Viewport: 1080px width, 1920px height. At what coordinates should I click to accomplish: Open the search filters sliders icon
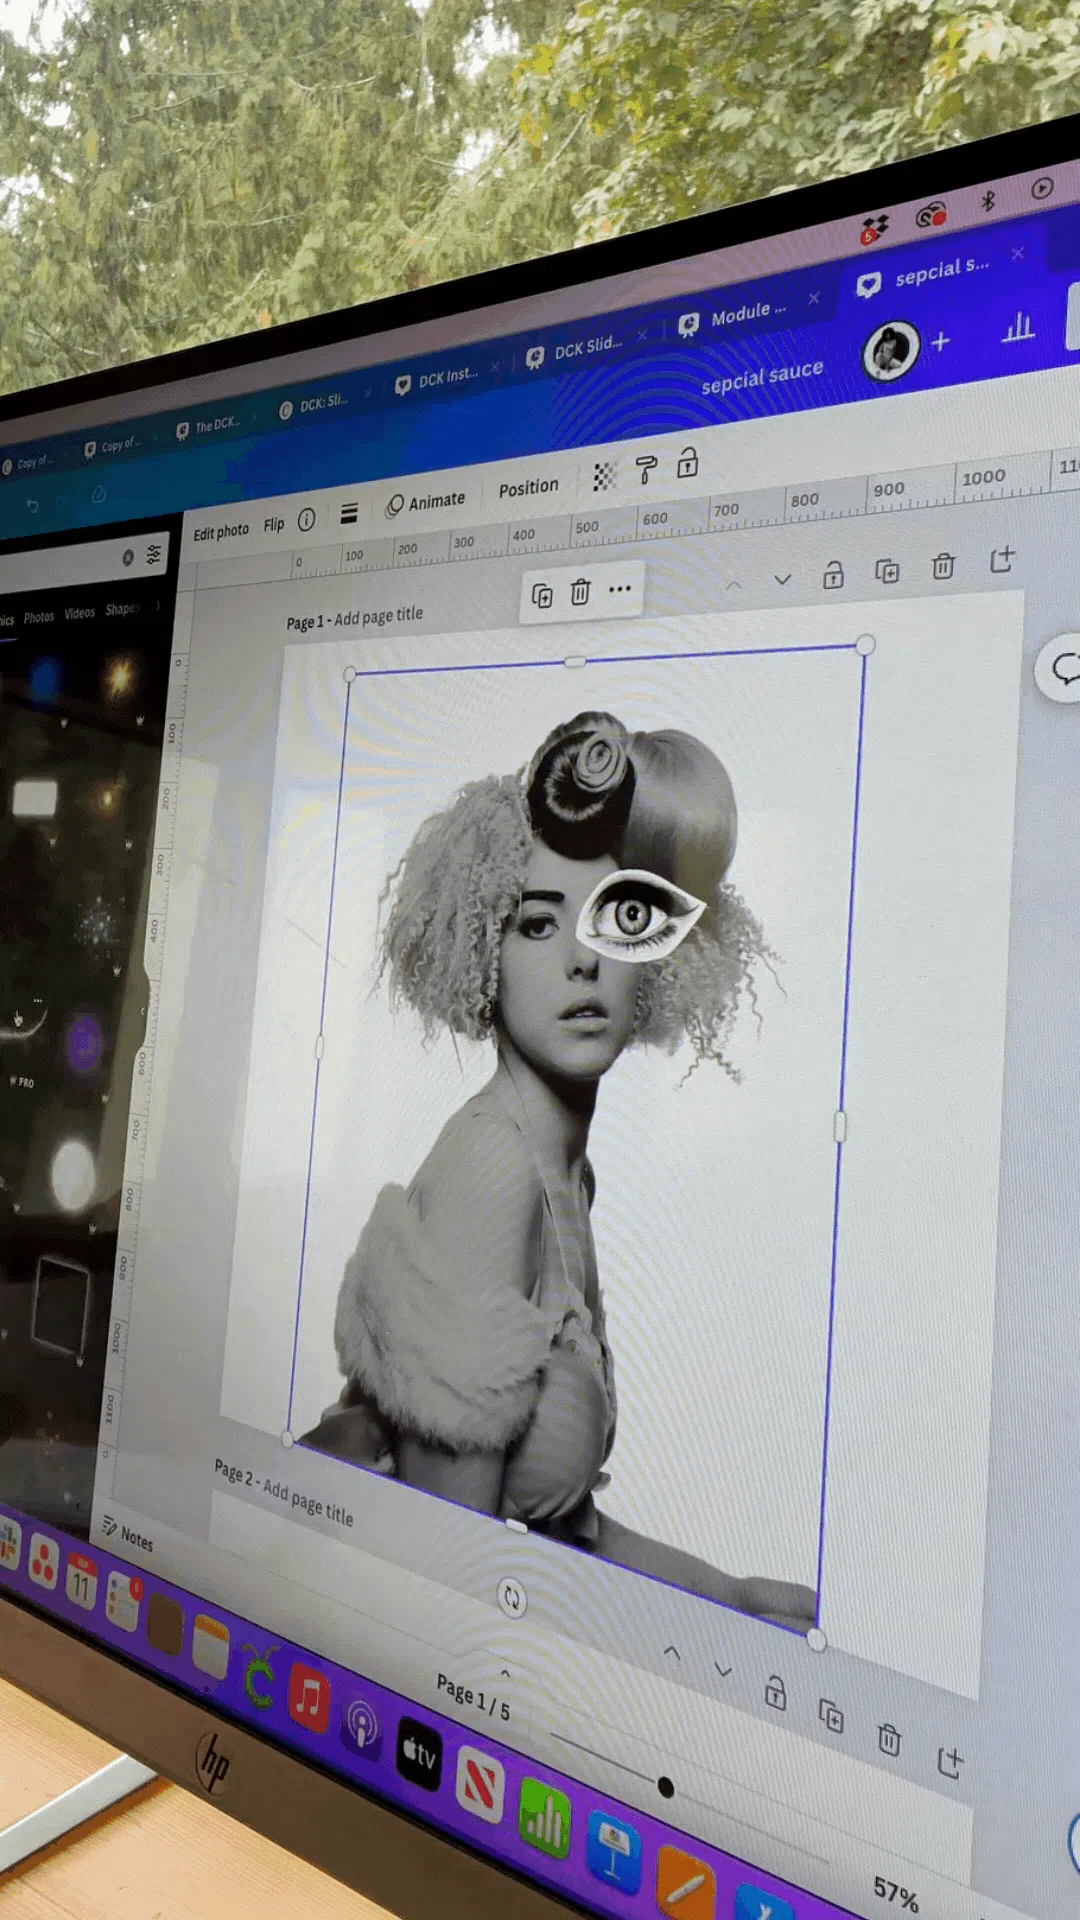pyautogui.click(x=154, y=553)
